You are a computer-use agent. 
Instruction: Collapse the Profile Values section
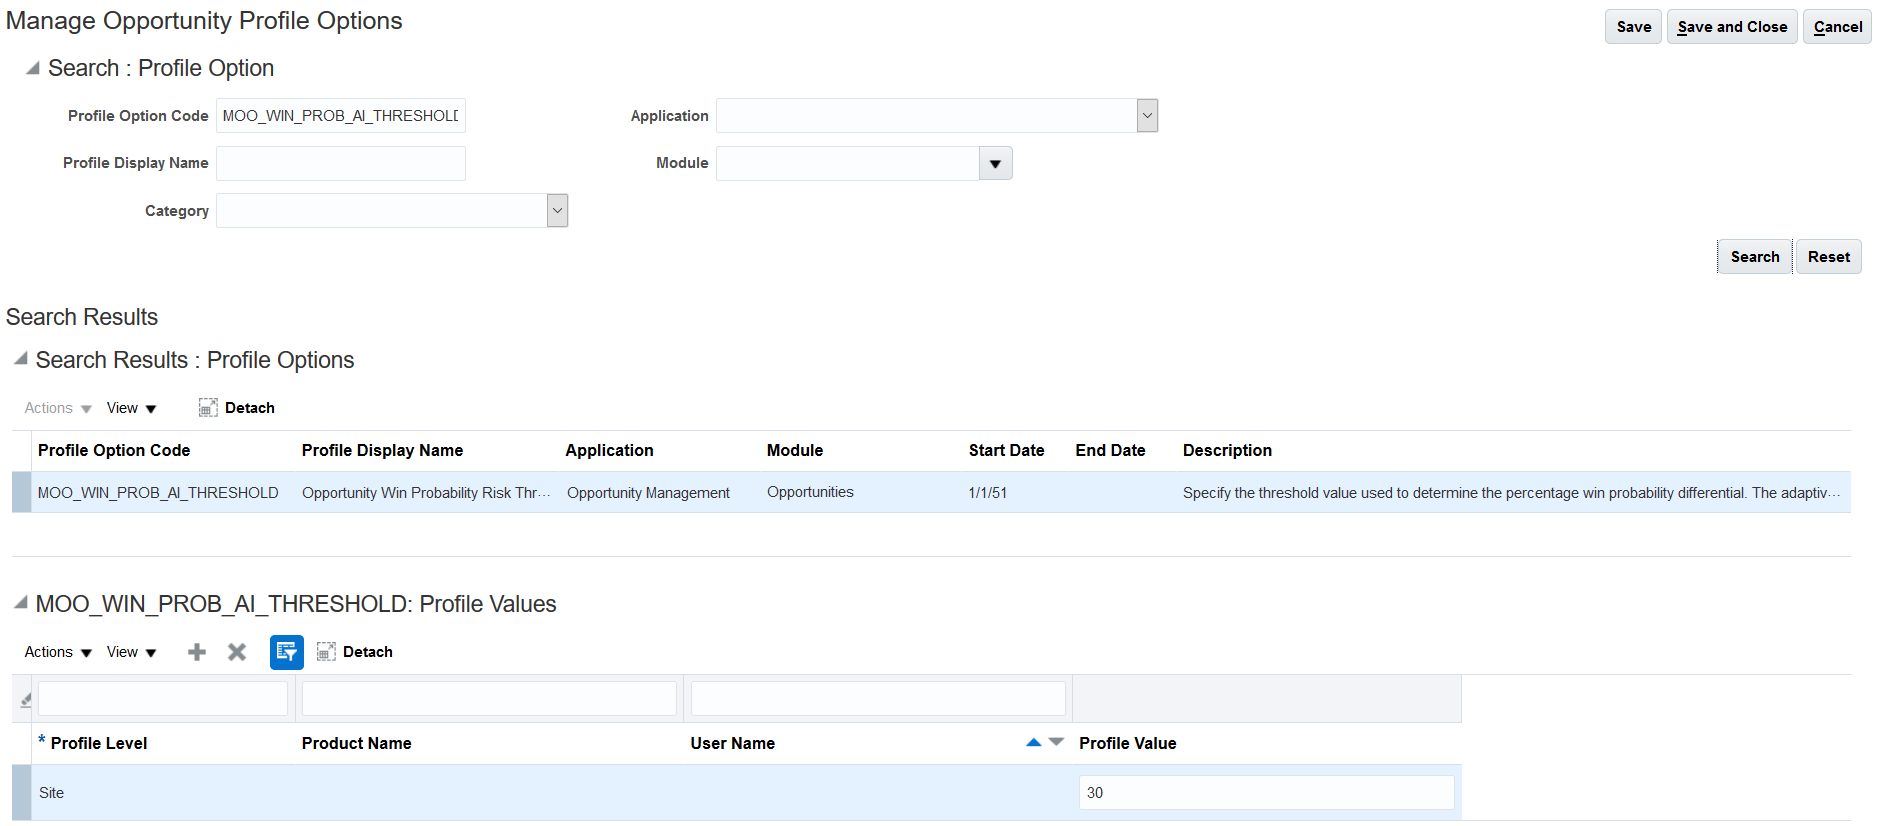21,603
